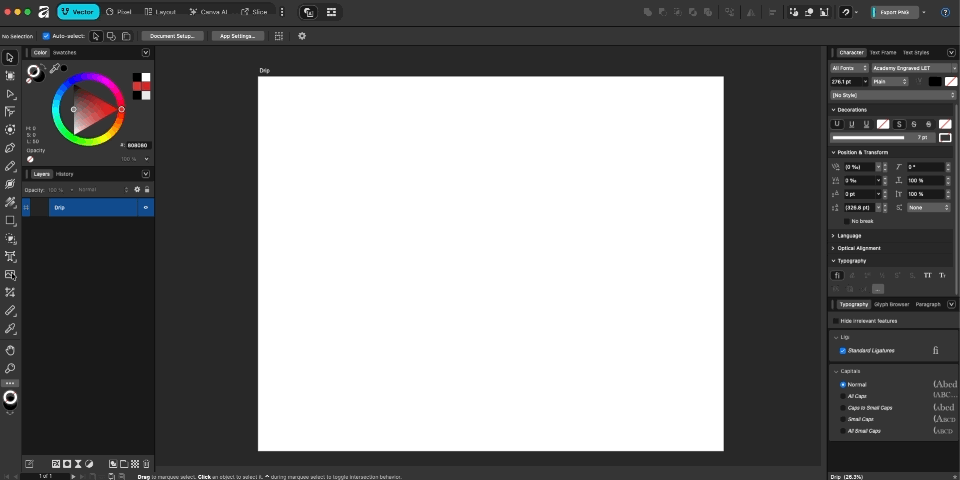The height and width of the screenshot is (480, 960).
Task: Open the help question mark icon
Action: pos(945,12)
